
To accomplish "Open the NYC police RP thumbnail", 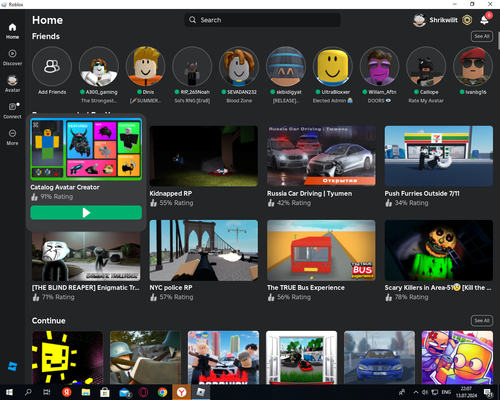I will click(204, 250).
